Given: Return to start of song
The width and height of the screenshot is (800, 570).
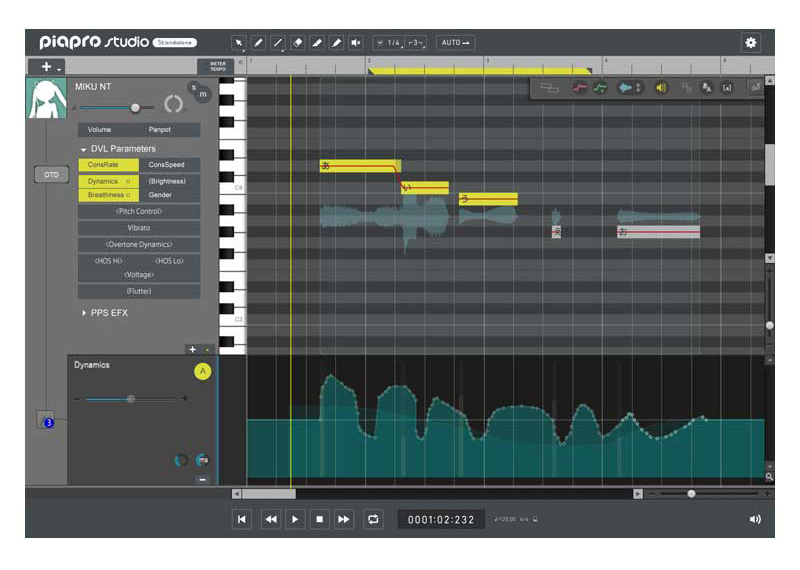Looking at the screenshot, I should pos(241,519).
